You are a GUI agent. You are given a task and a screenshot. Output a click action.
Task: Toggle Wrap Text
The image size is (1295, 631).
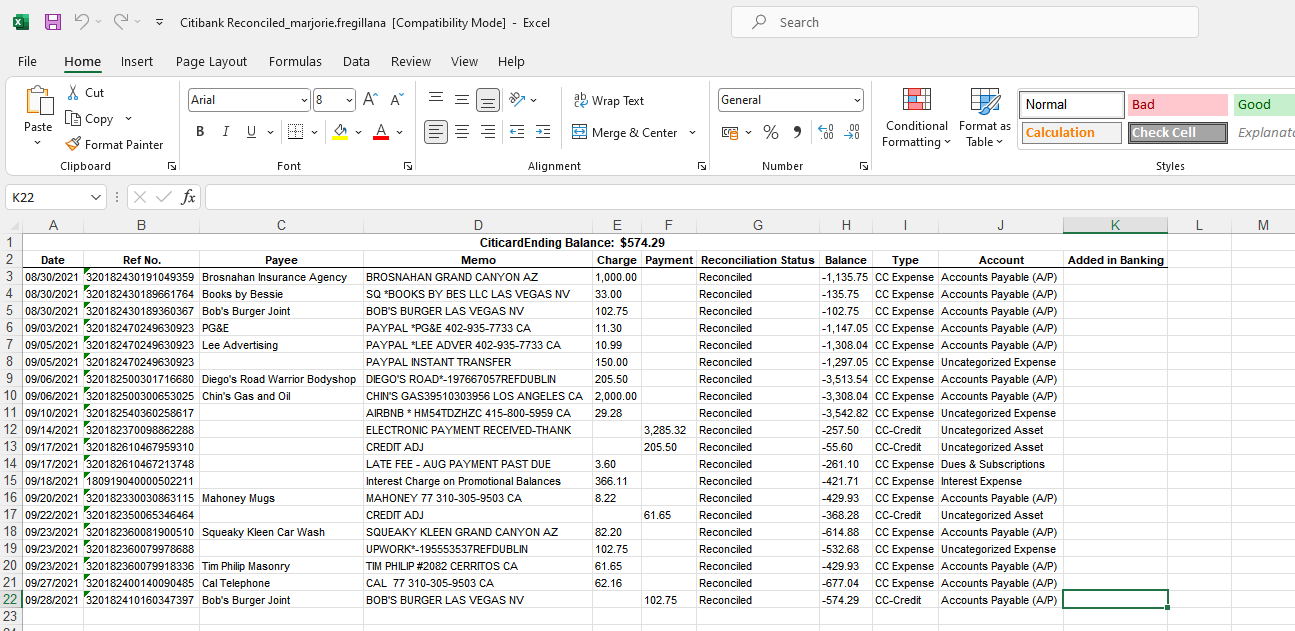coord(609,100)
